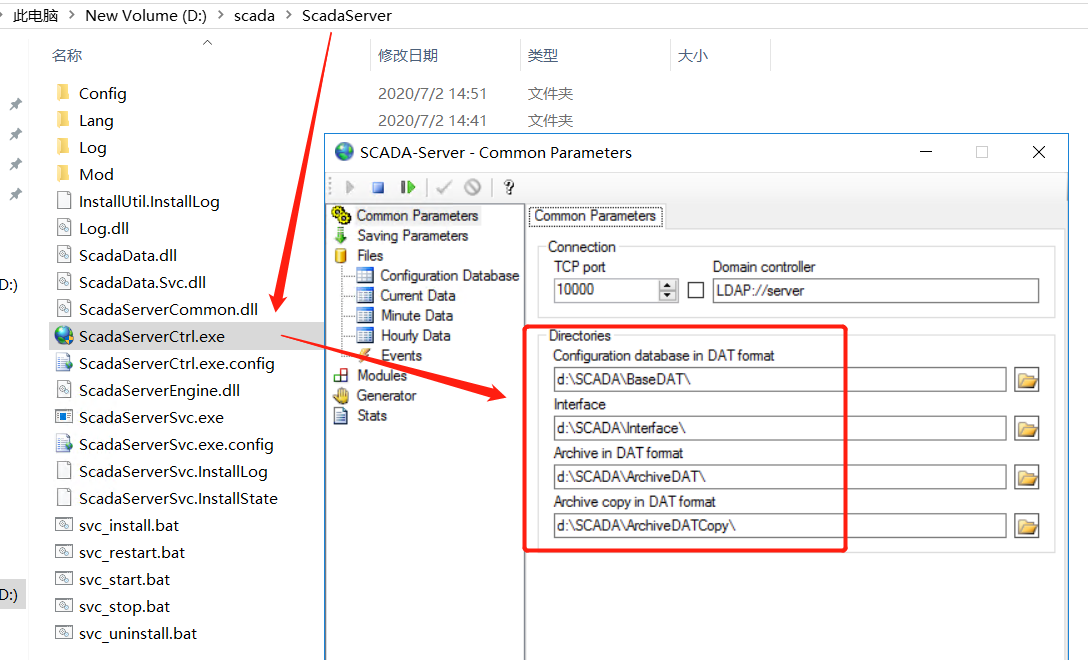Select ScadaServerSvc.InstallLog file

[173, 472]
